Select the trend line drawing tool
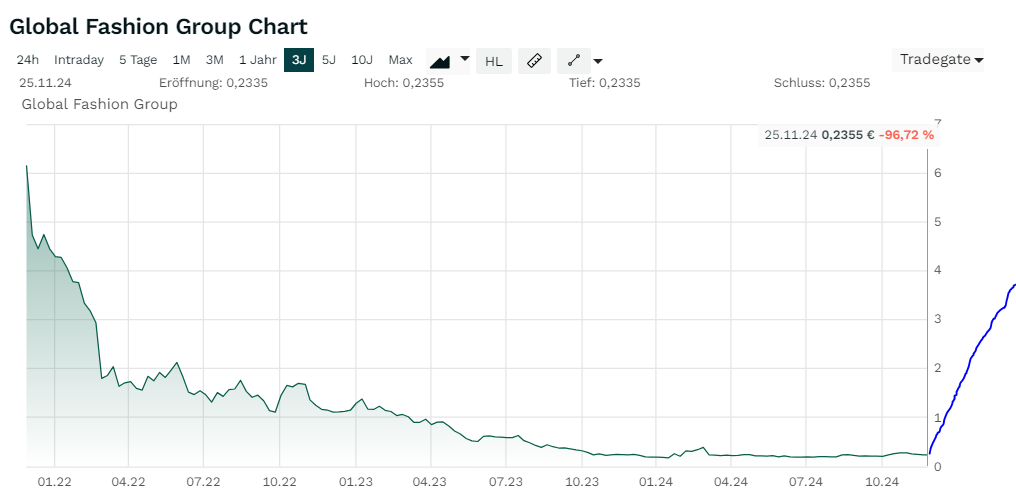This screenshot has height=499, width=1016. pos(574,61)
